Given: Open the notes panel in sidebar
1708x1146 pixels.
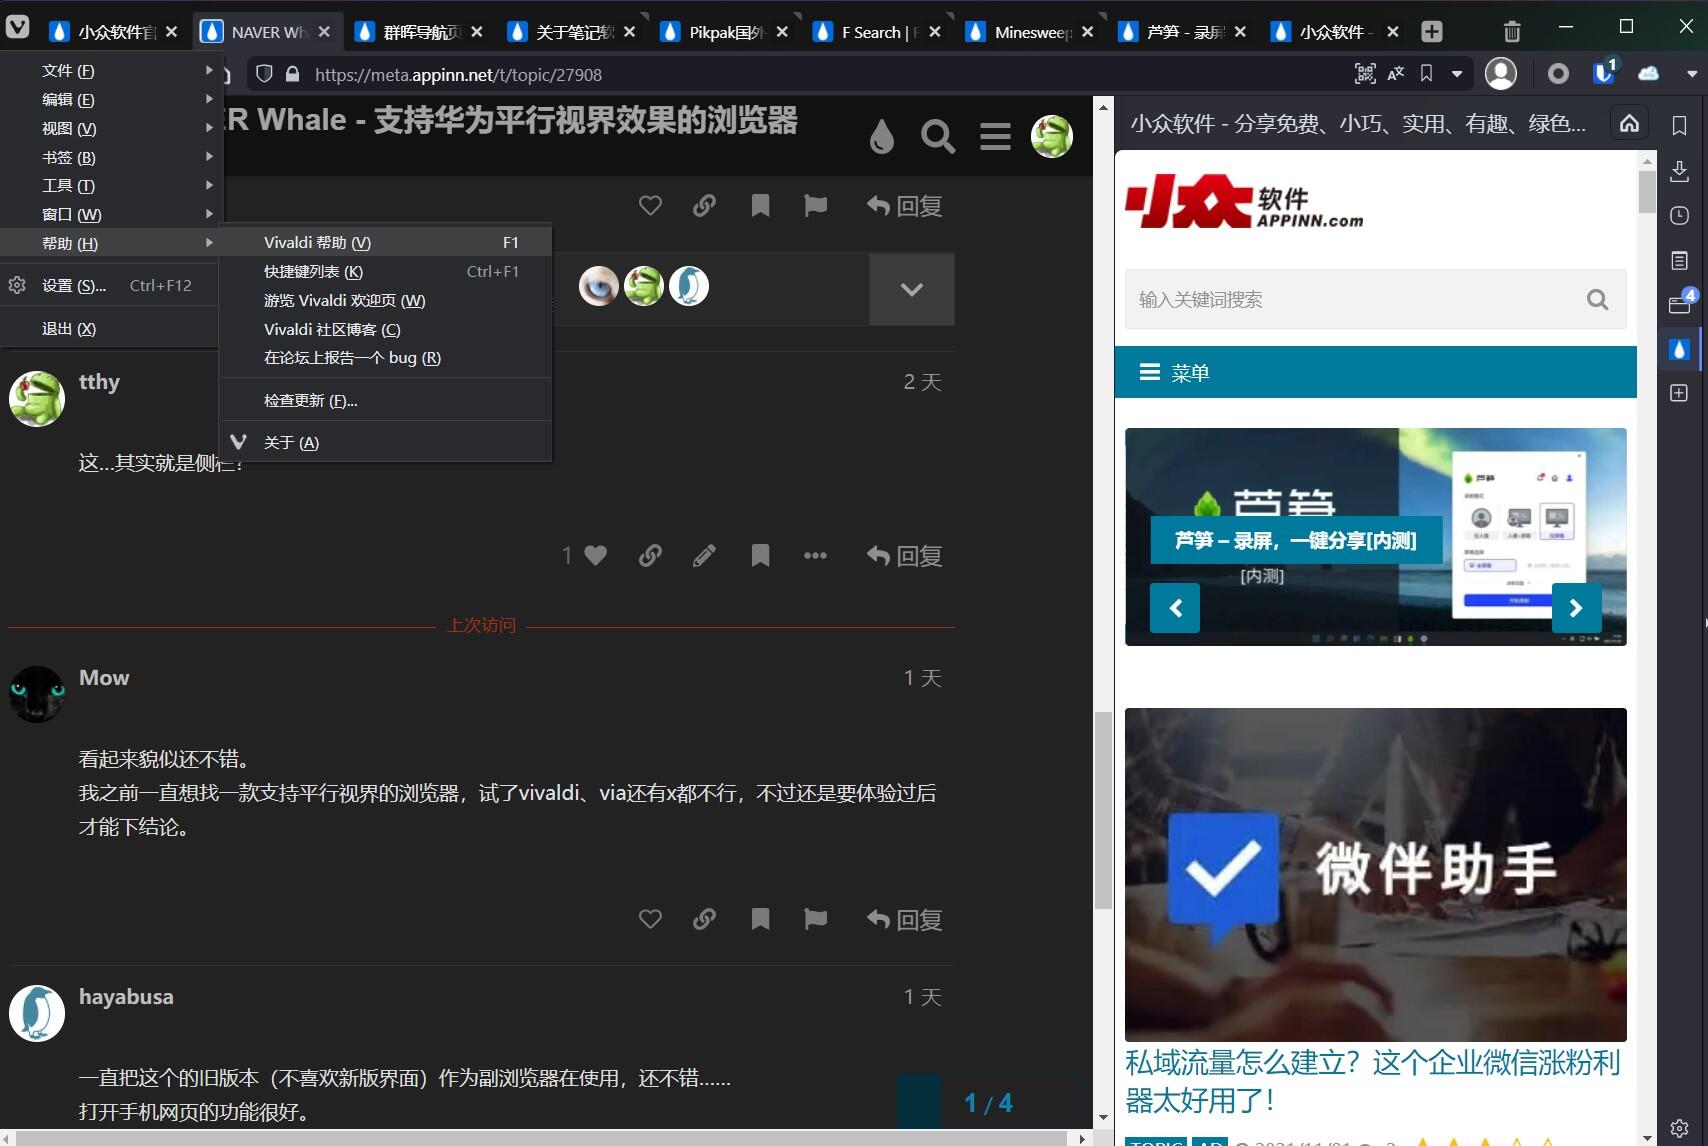Looking at the screenshot, I should 1679,261.
